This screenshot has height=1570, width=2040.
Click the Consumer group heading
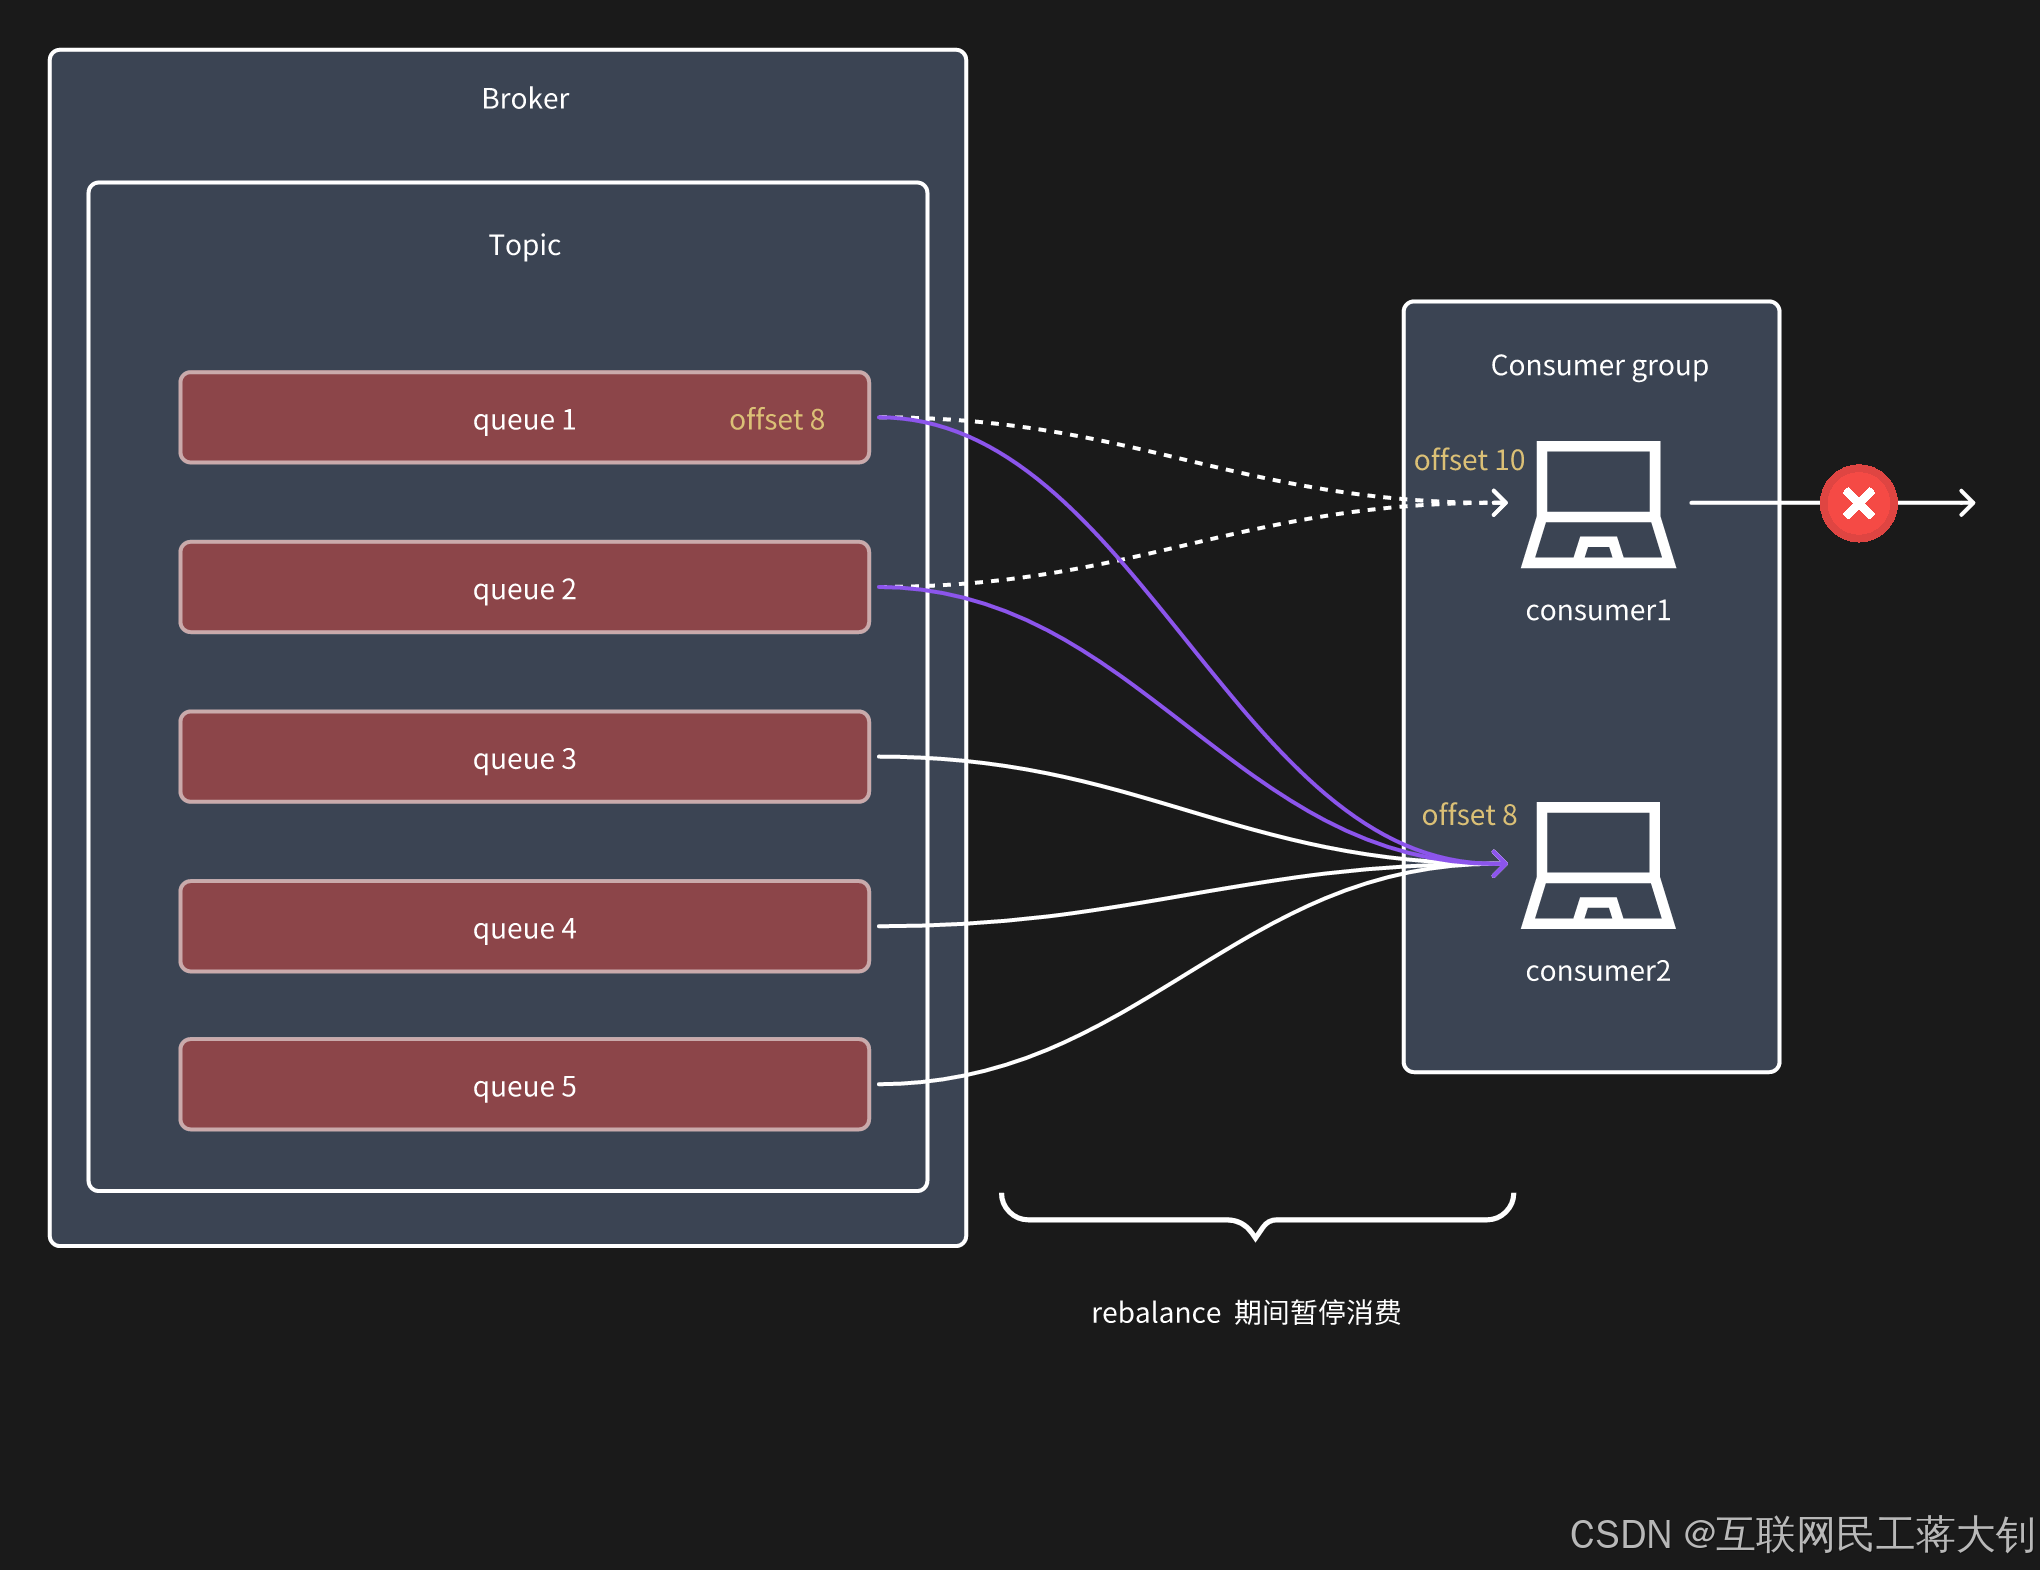pos(1598,366)
